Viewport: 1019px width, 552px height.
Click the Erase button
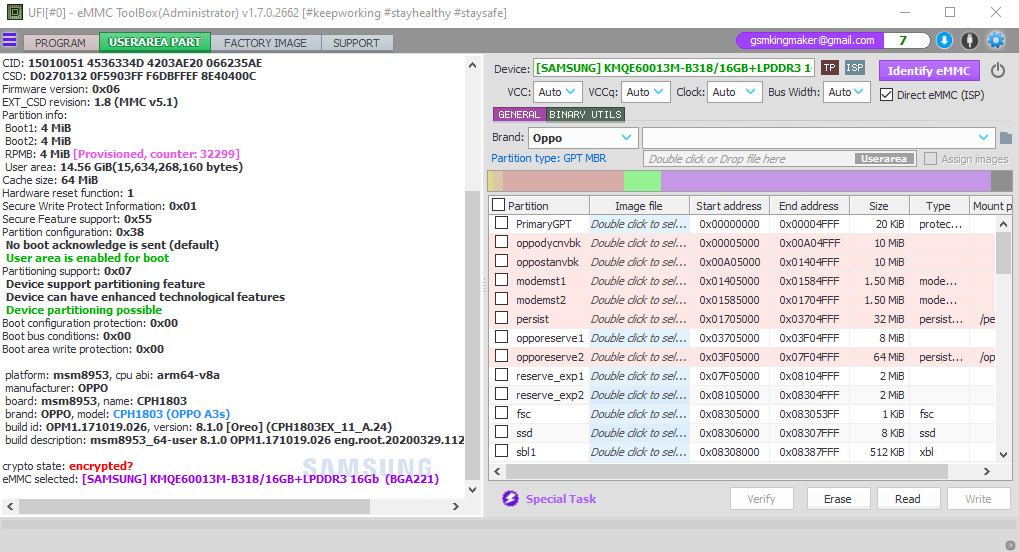point(838,499)
